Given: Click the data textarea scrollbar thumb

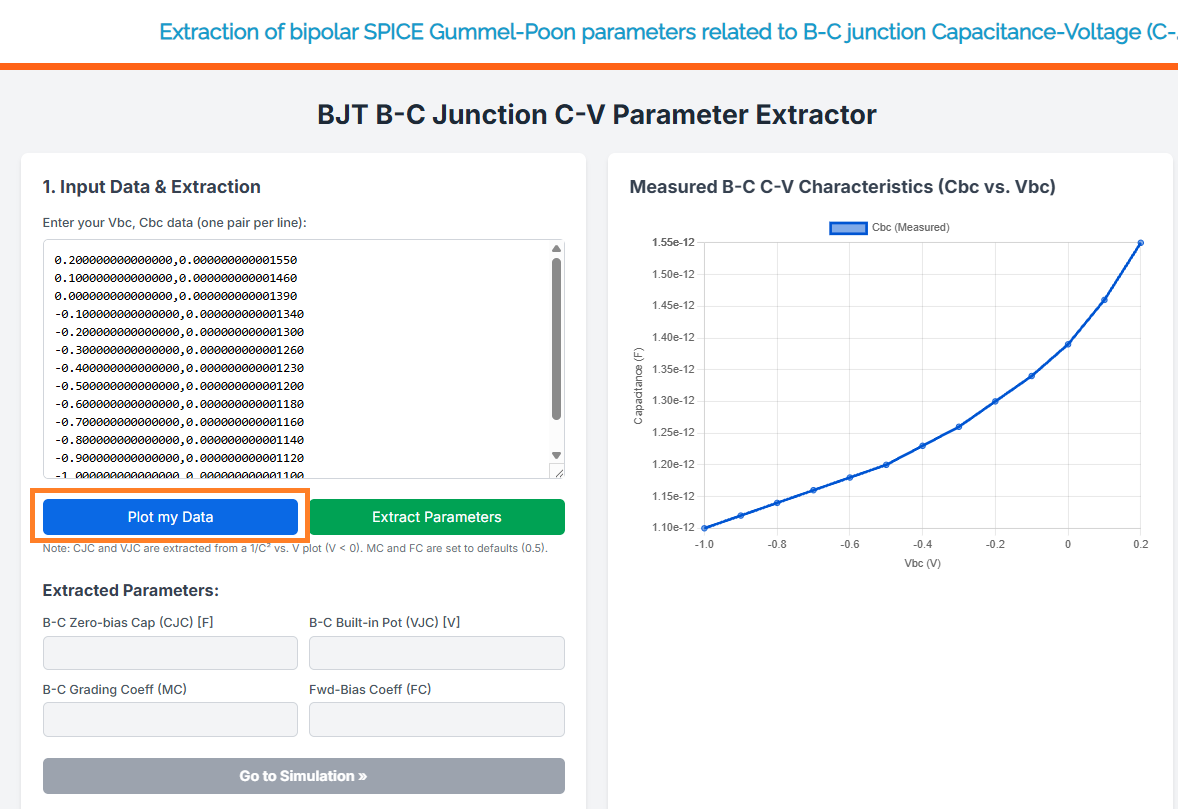Looking at the screenshot, I should (x=556, y=338).
